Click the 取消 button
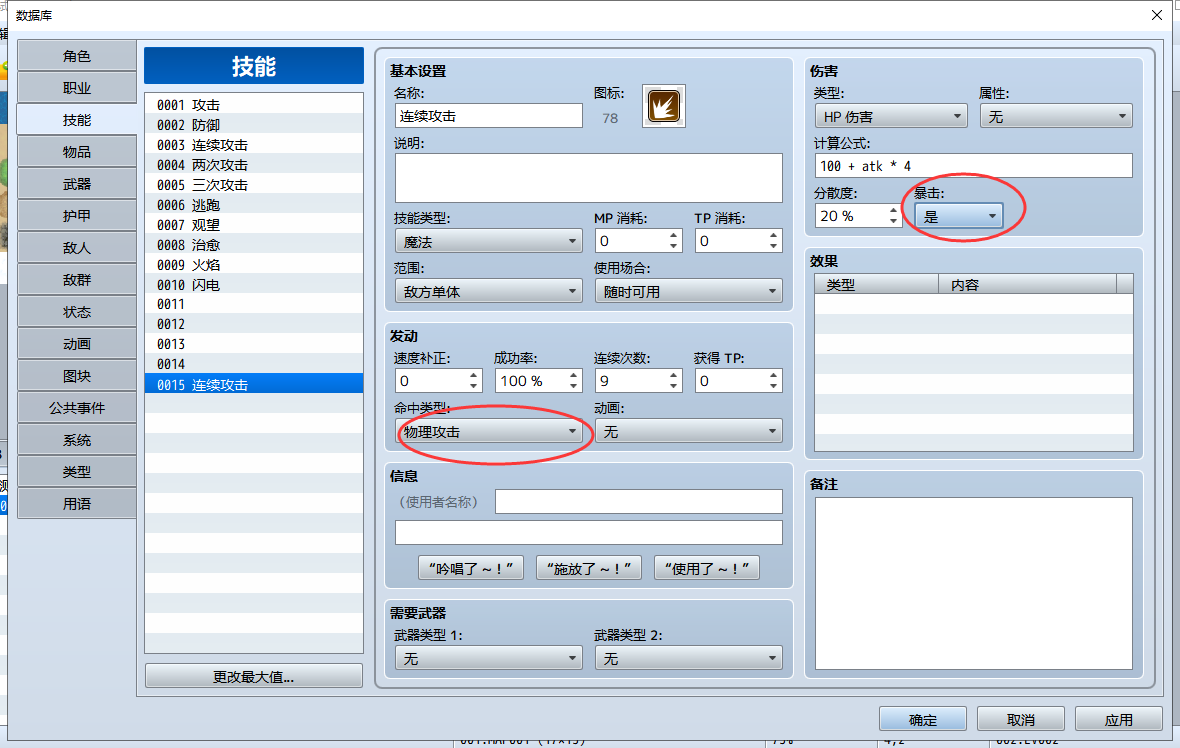Image resolution: width=1180 pixels, height=748 pixels. click(1020, 719)
